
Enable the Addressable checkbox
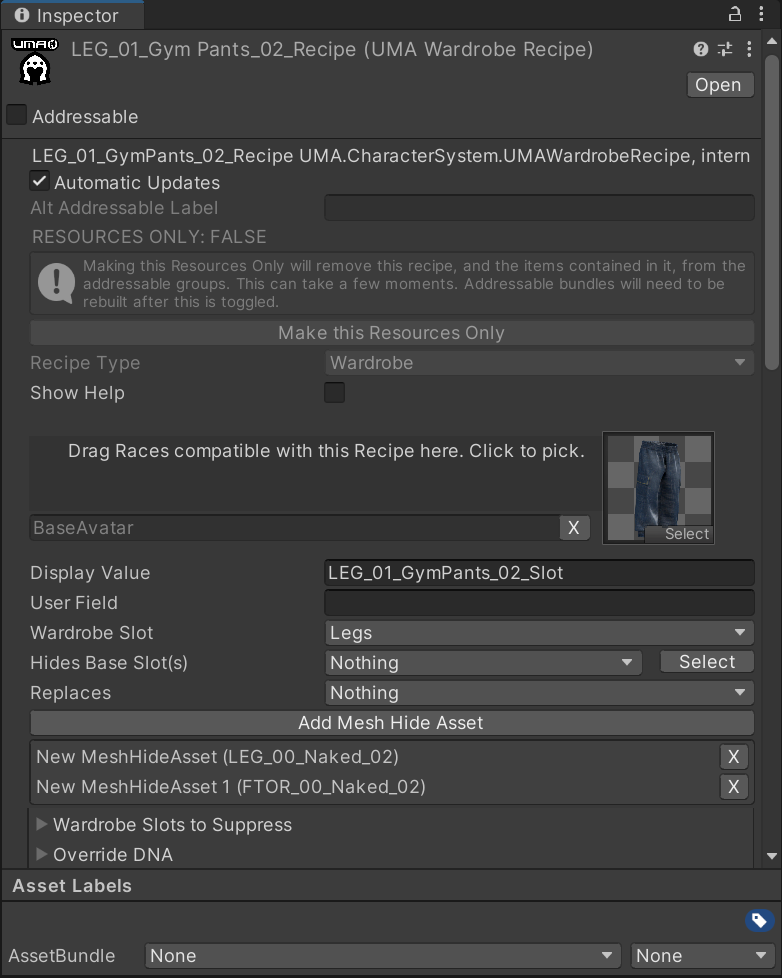(16, 115)
